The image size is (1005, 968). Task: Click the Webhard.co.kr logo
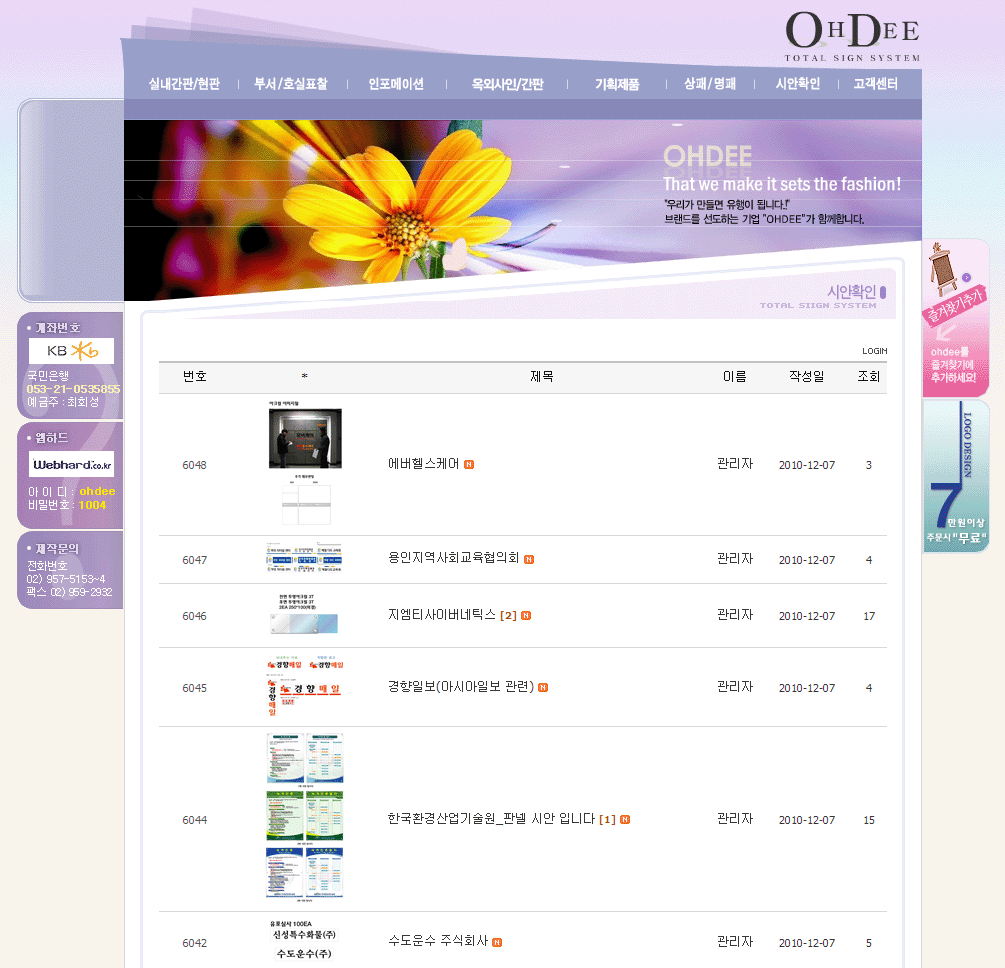click(x=71, y=464)
